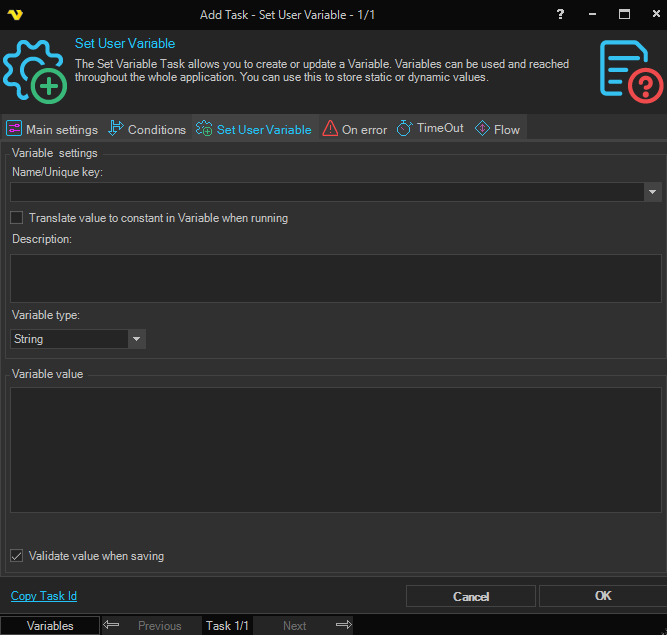Click the Cancel button

(x=470, y=596)
